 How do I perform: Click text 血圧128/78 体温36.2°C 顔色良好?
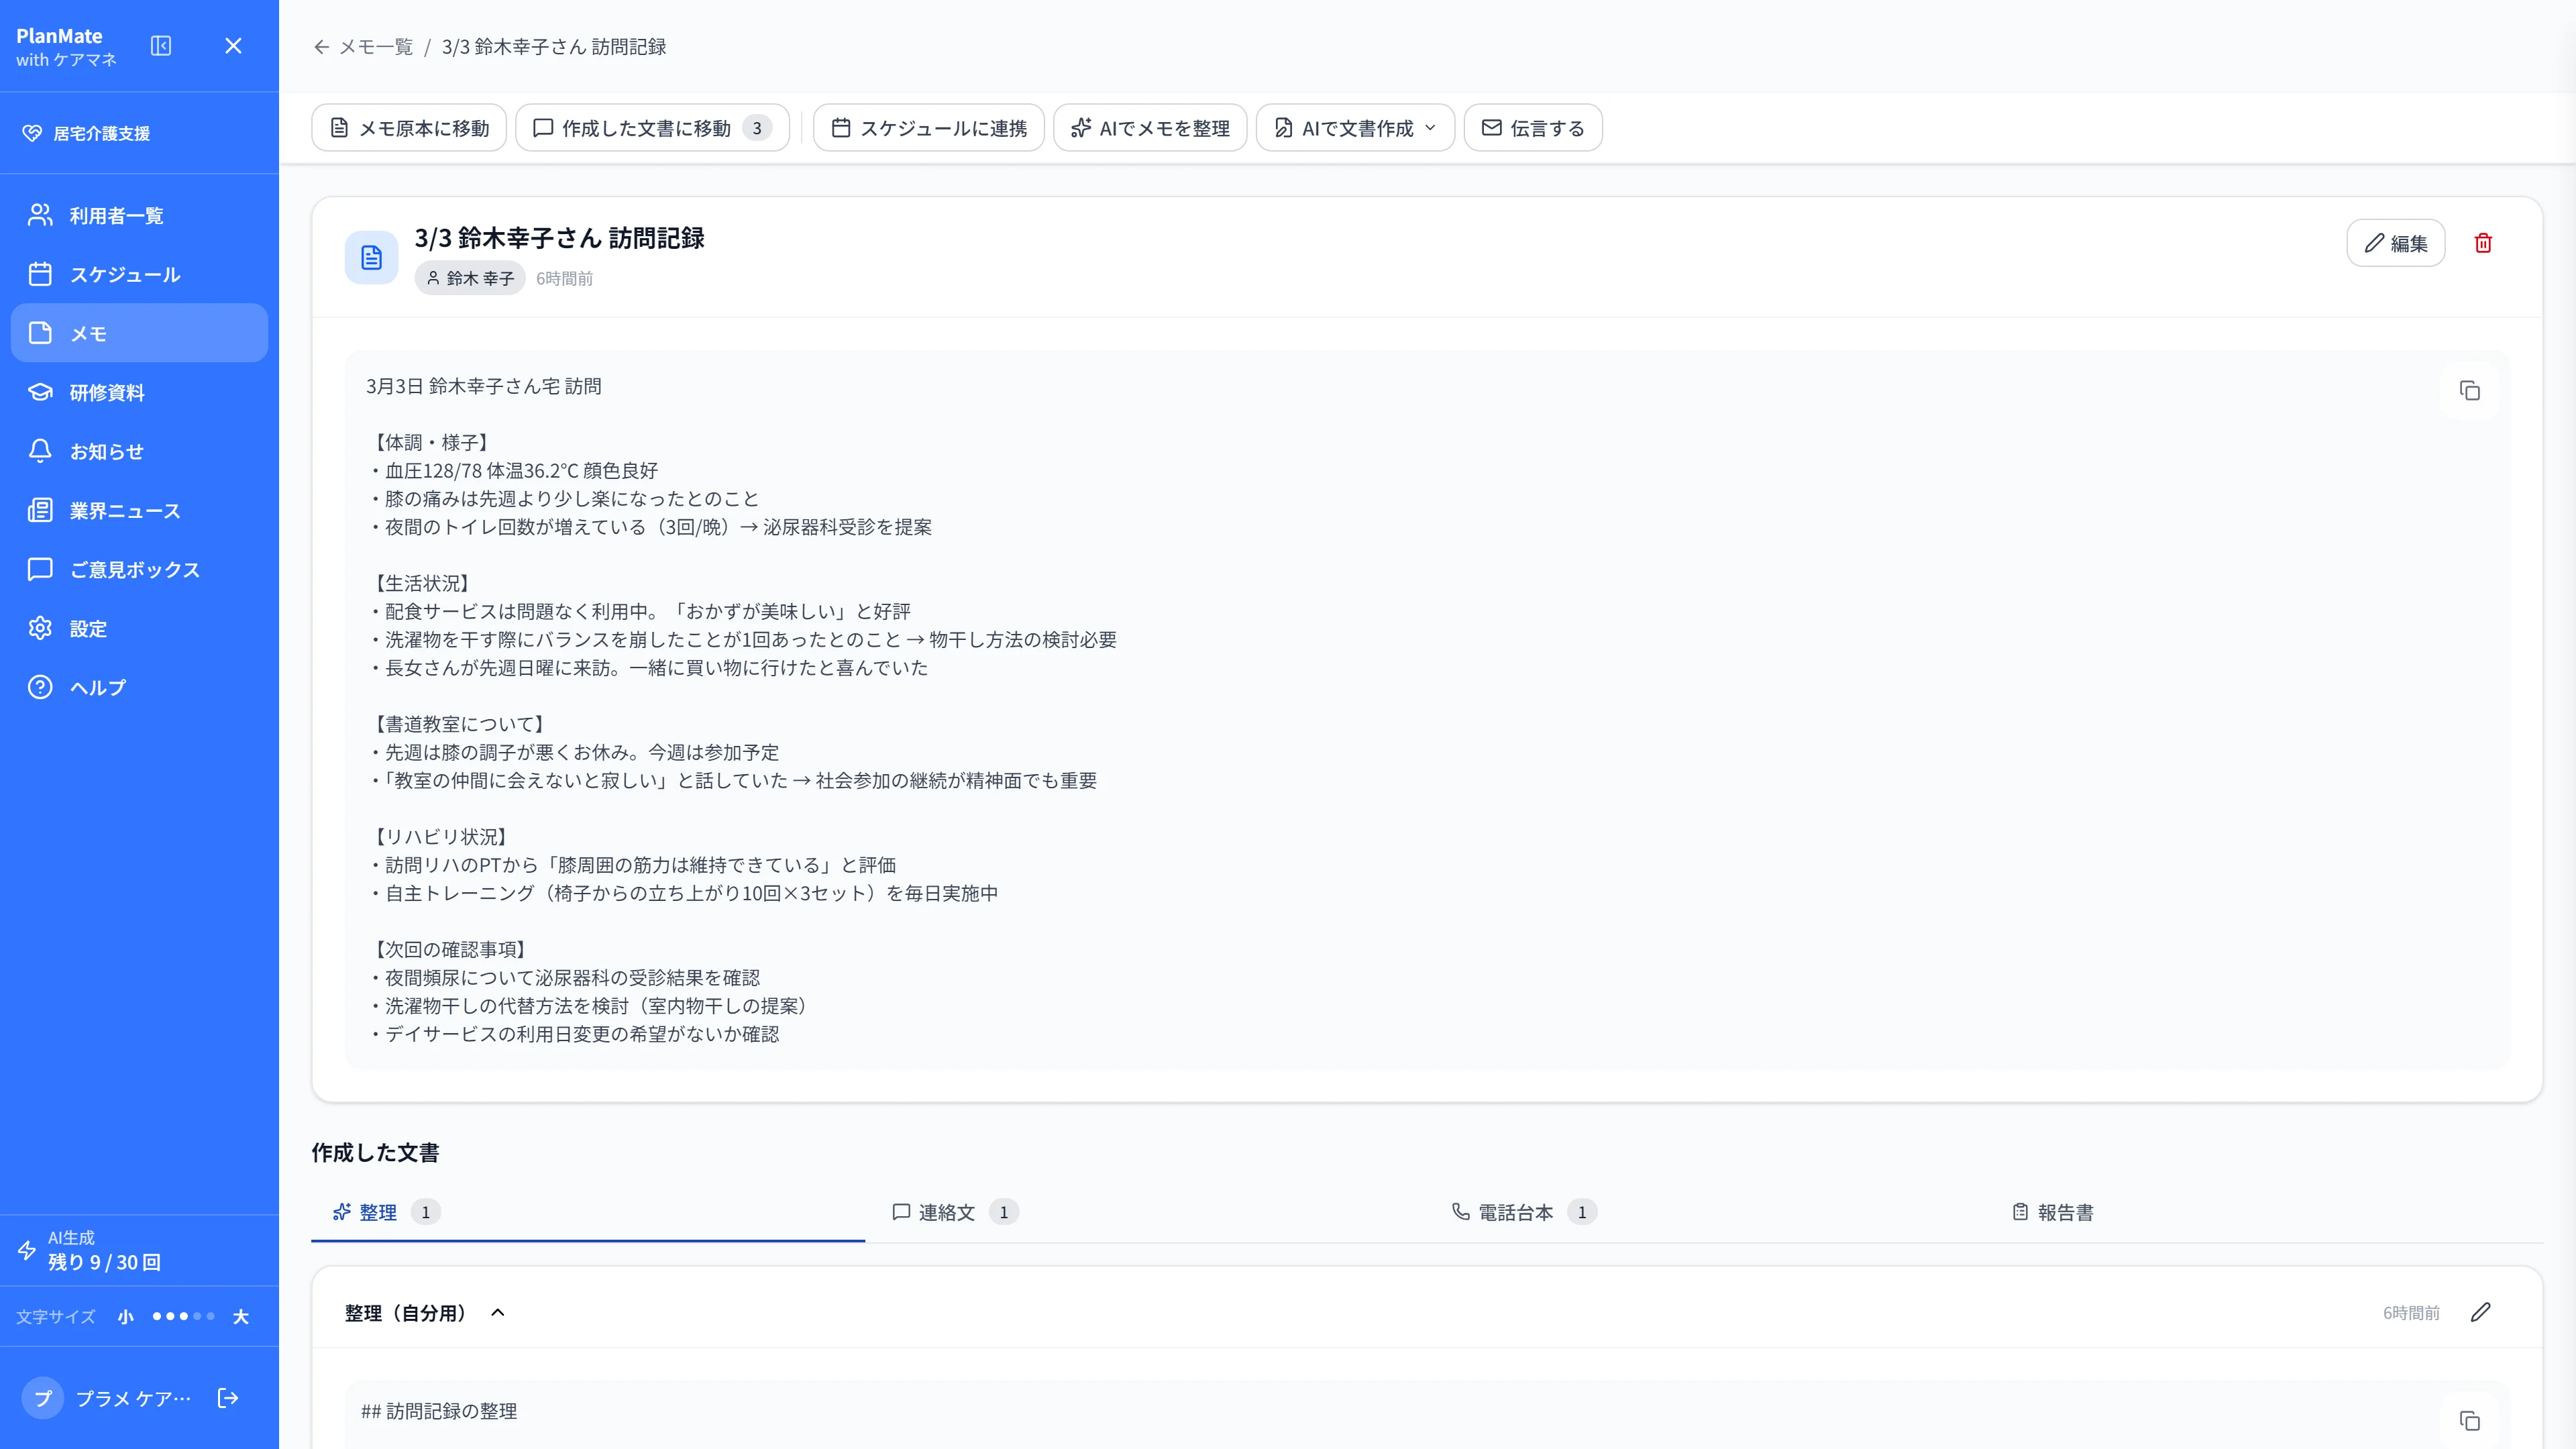[521, 471]
